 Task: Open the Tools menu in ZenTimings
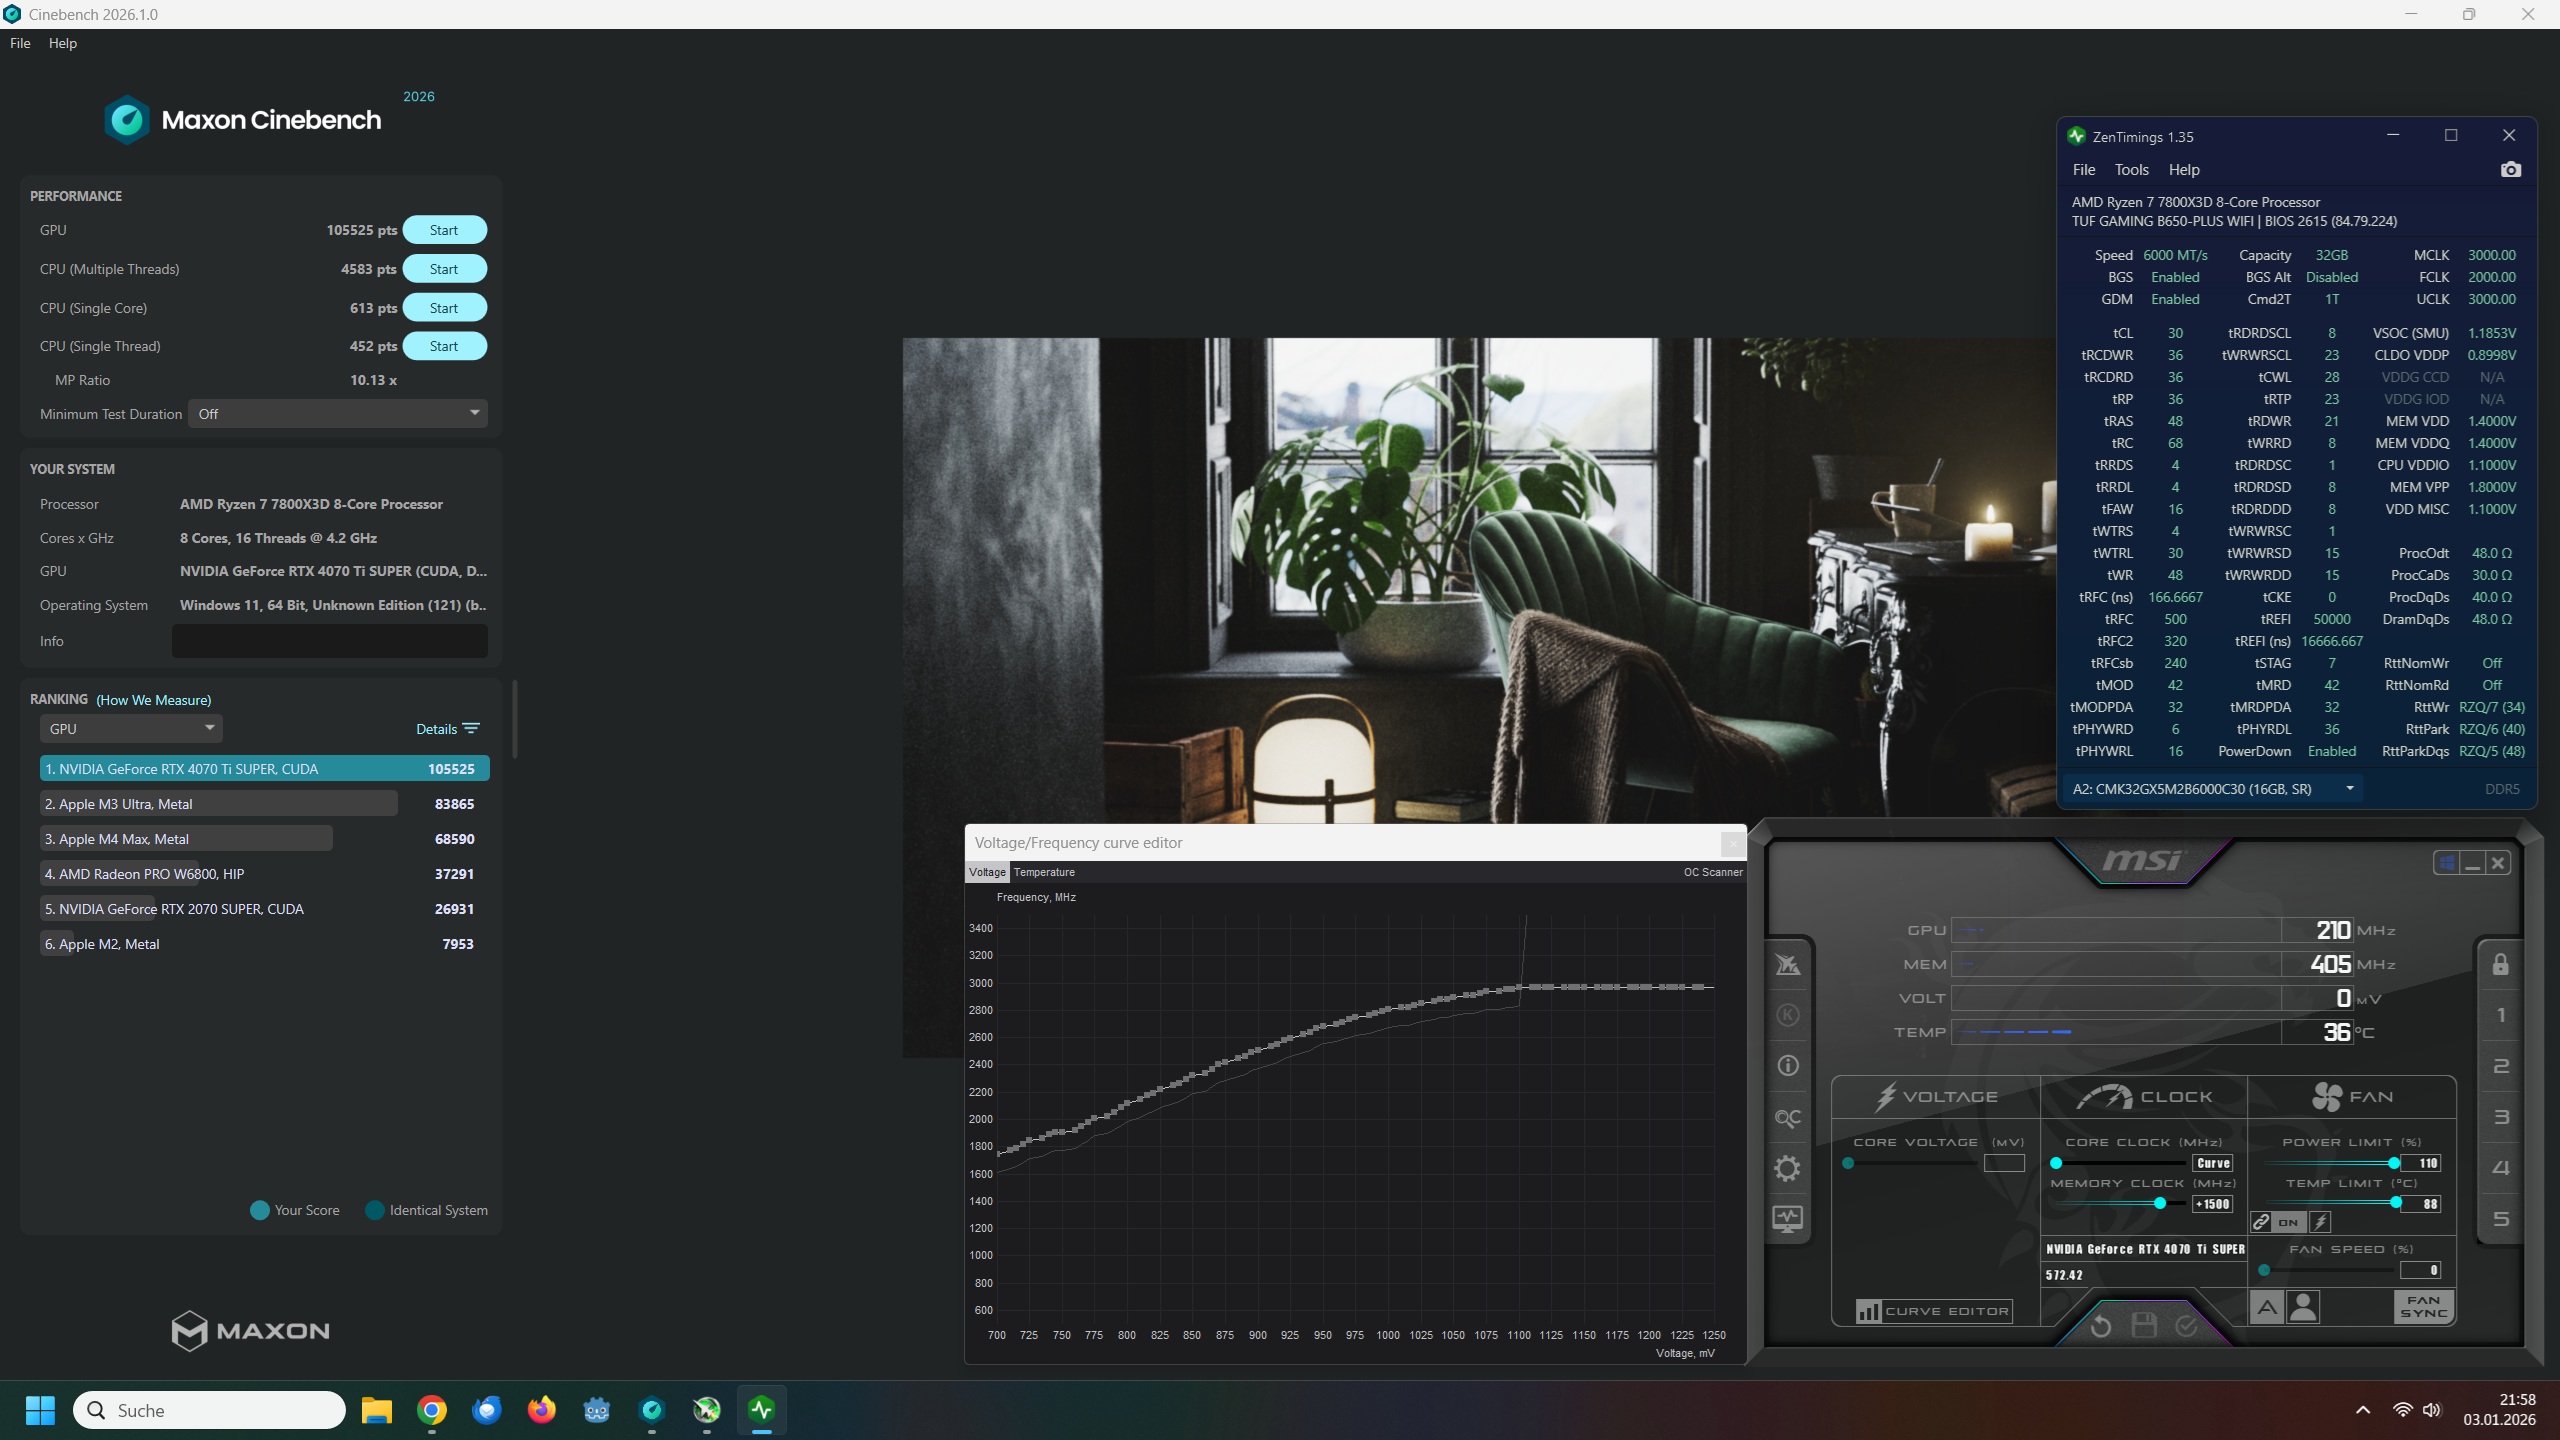coord(2131,169)
